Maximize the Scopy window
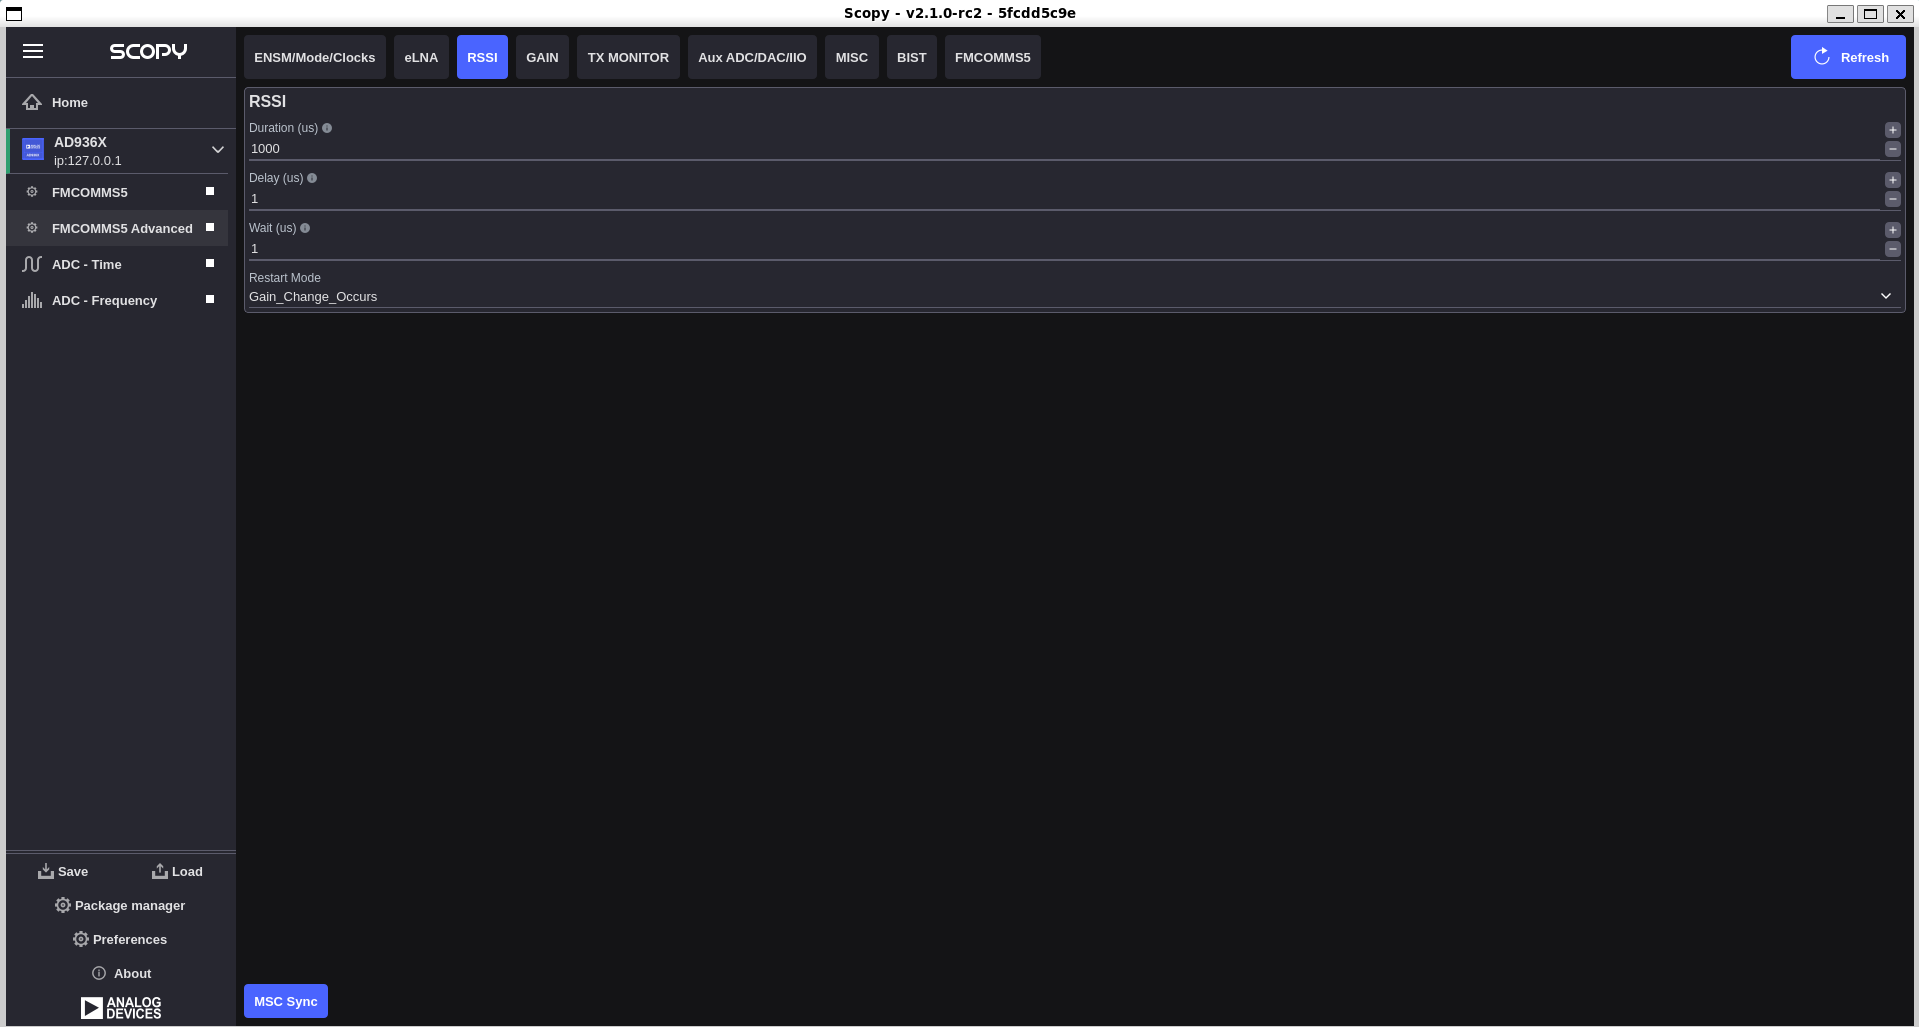The image size is (1919, 1027). point(1870,14)
